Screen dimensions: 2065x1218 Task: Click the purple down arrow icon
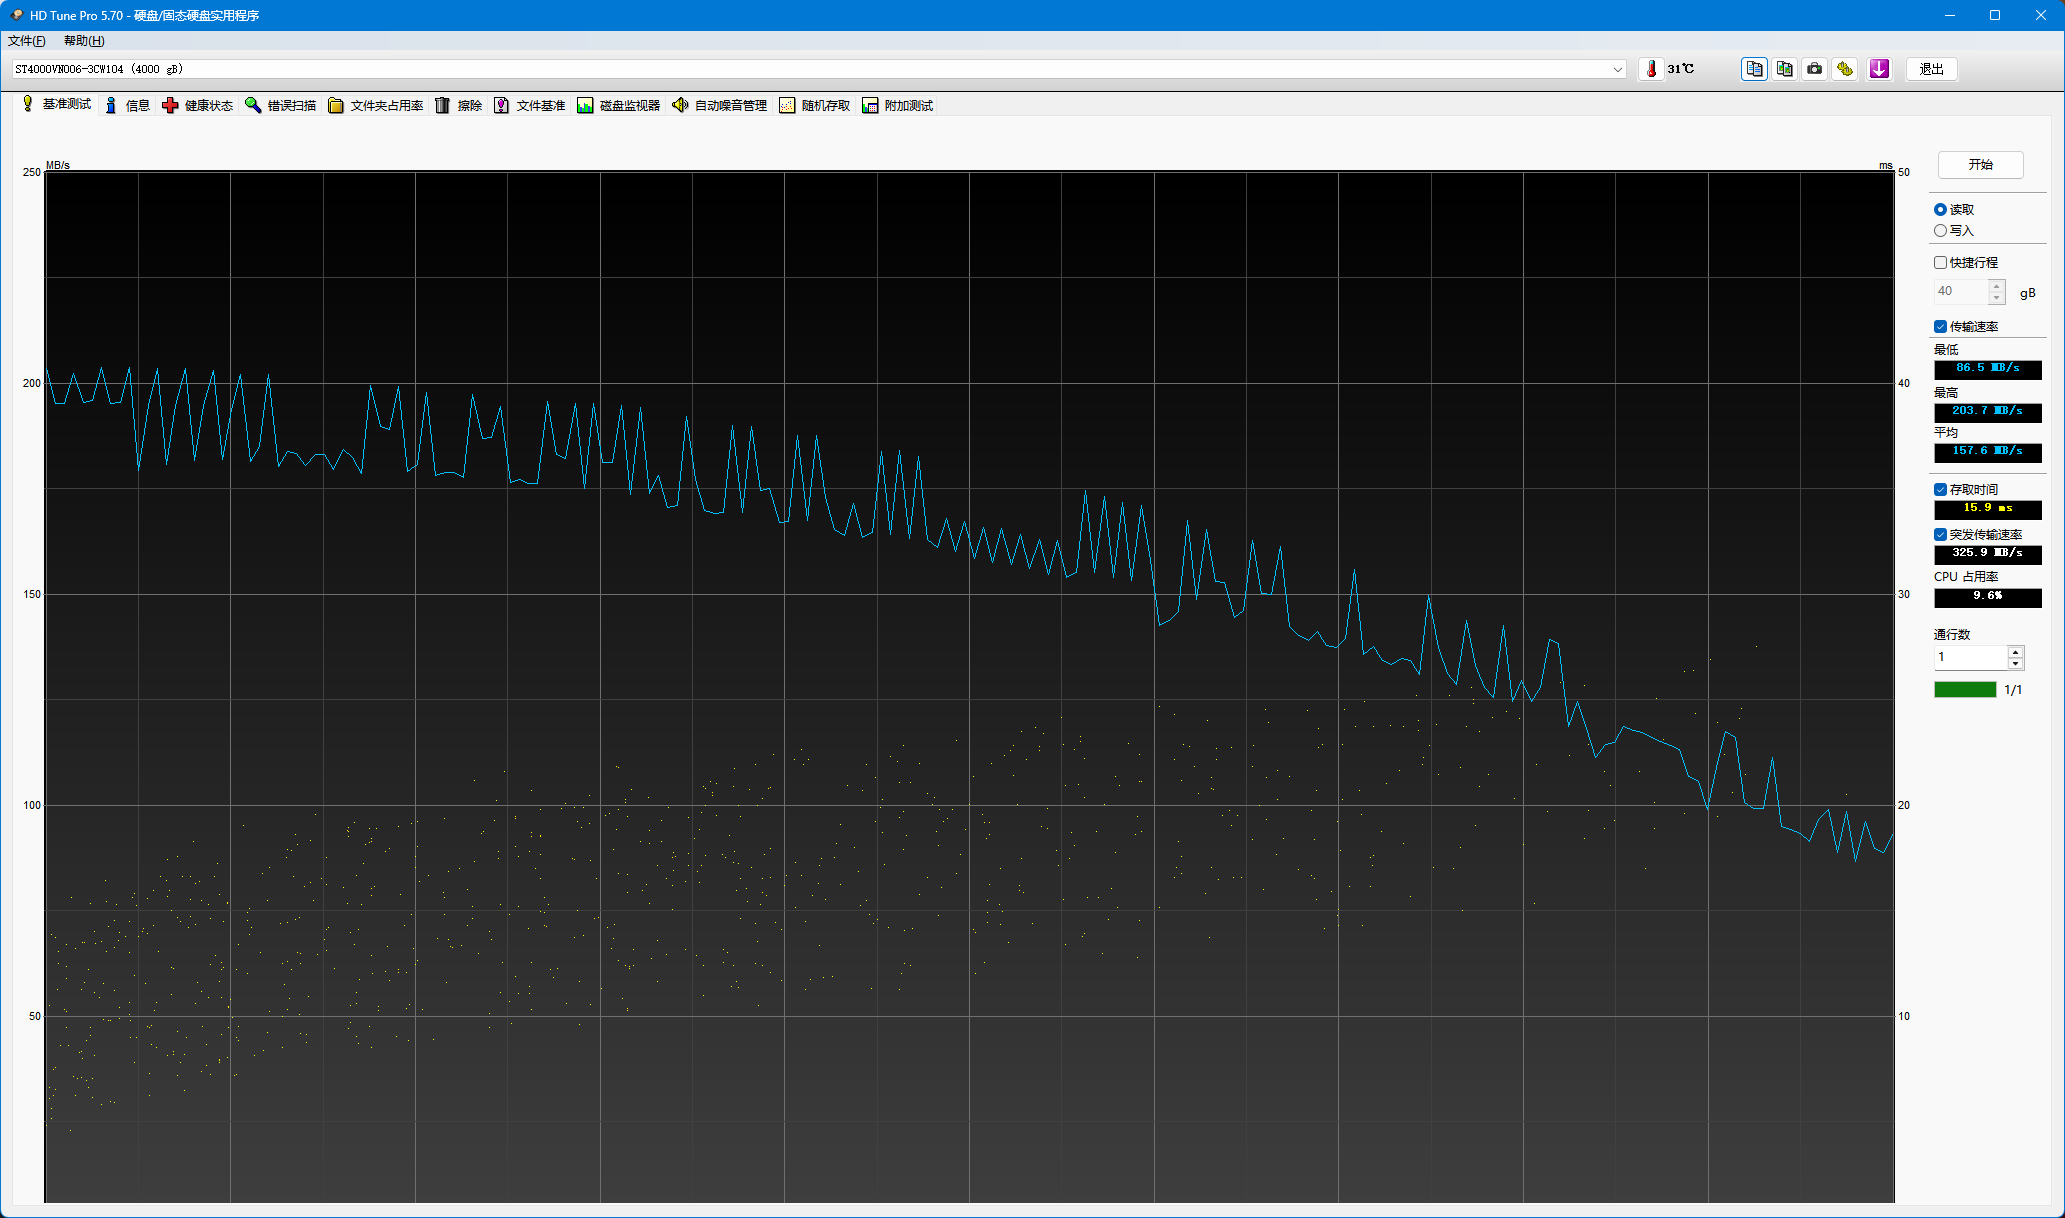(x=1879, y=69)
